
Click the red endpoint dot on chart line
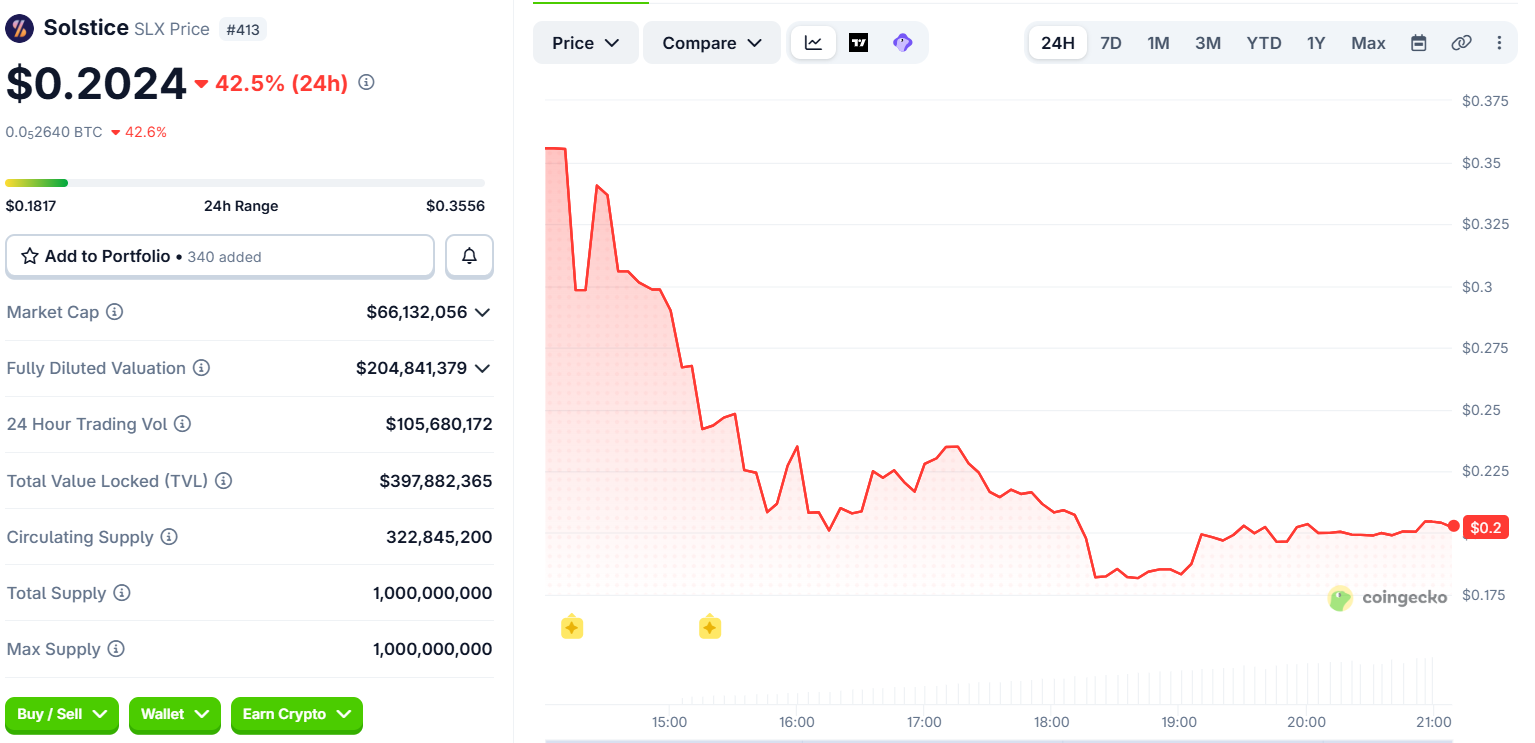[x=1453, y=526]
